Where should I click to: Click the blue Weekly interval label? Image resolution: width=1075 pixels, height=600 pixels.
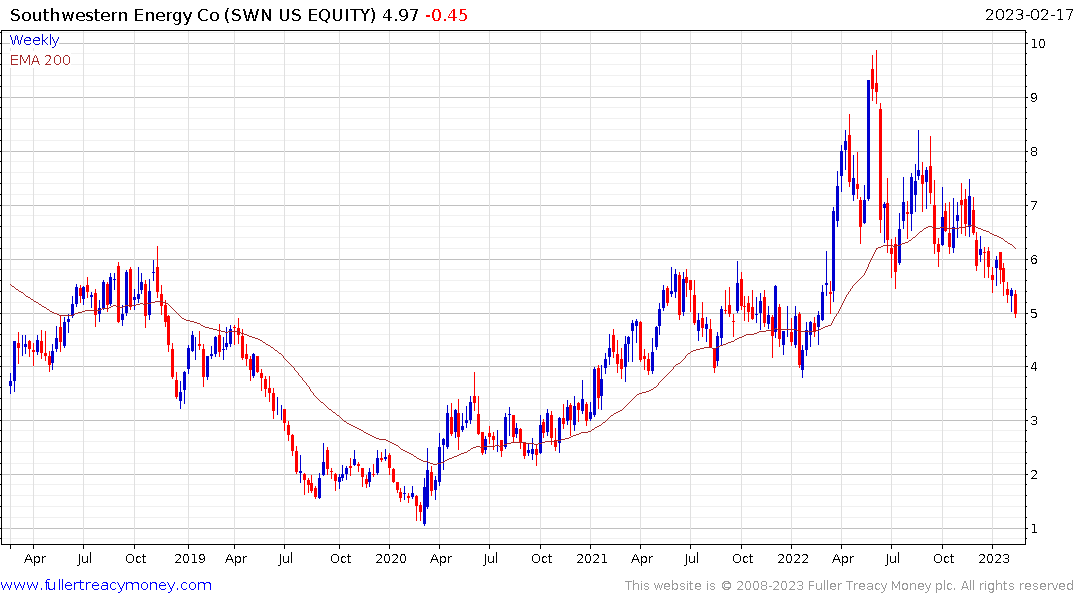tap(34, 40)
